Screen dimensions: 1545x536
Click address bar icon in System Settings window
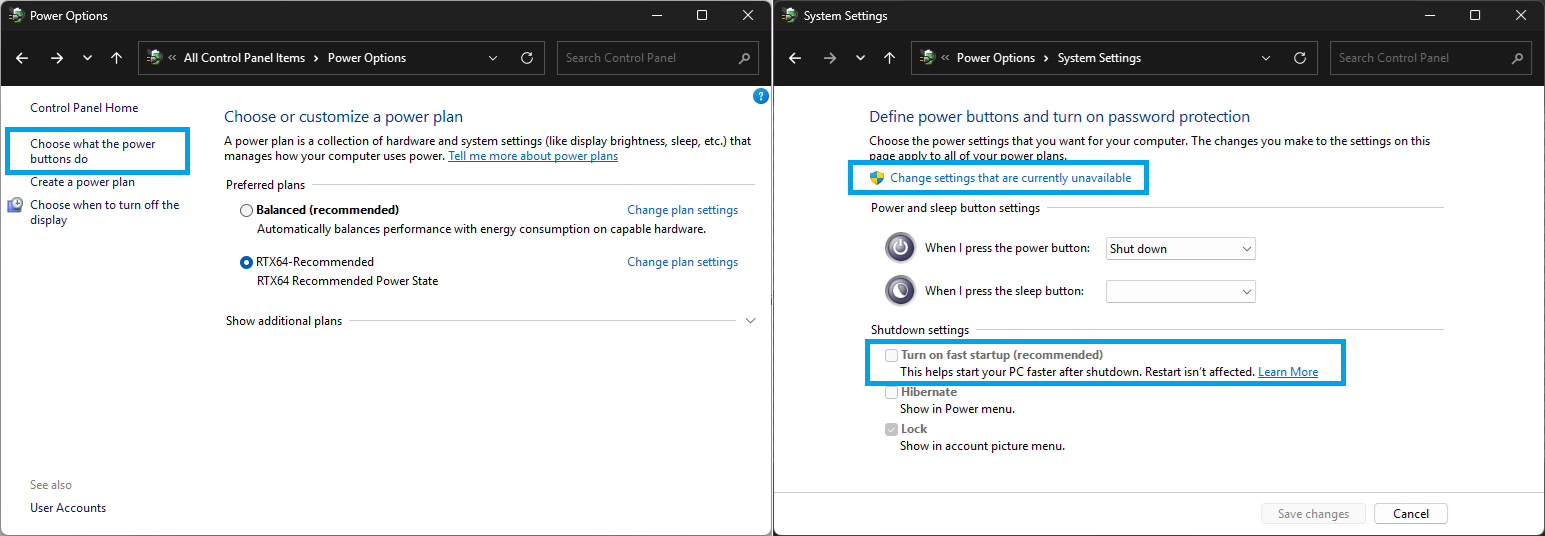click(927, 58)
